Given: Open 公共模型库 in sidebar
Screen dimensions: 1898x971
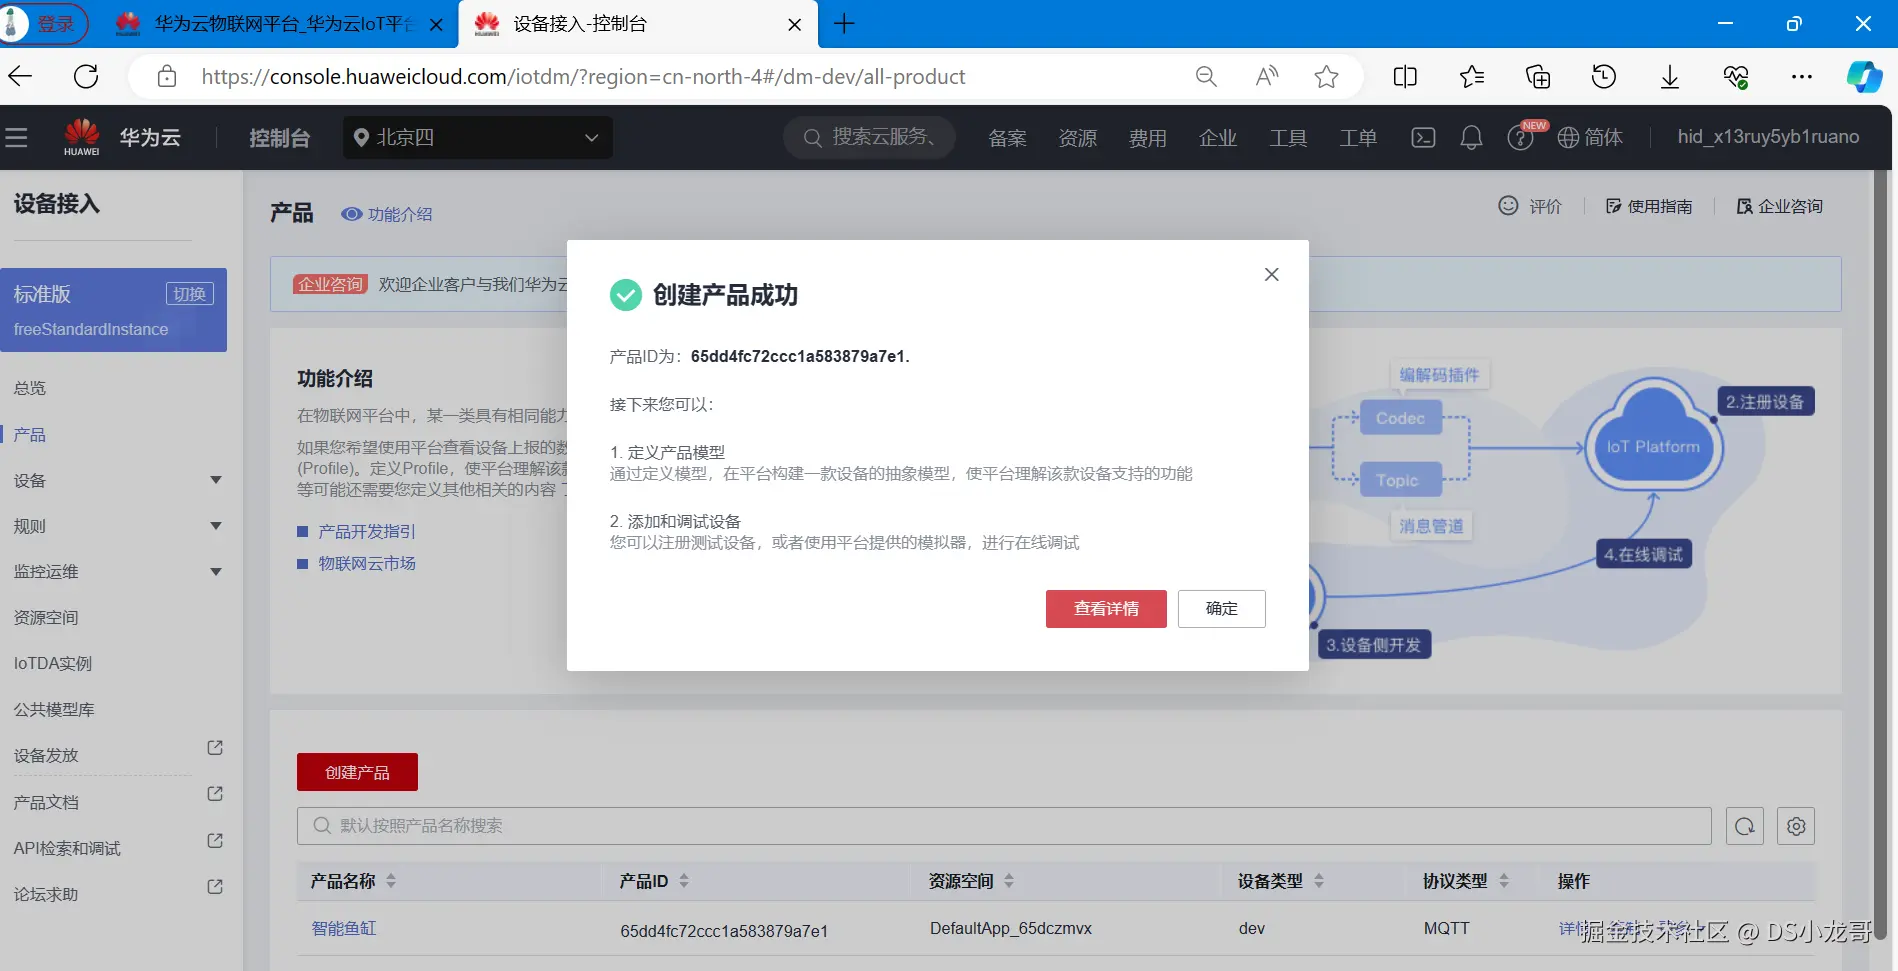Looking at the screenshot, I should click(54, 710).
